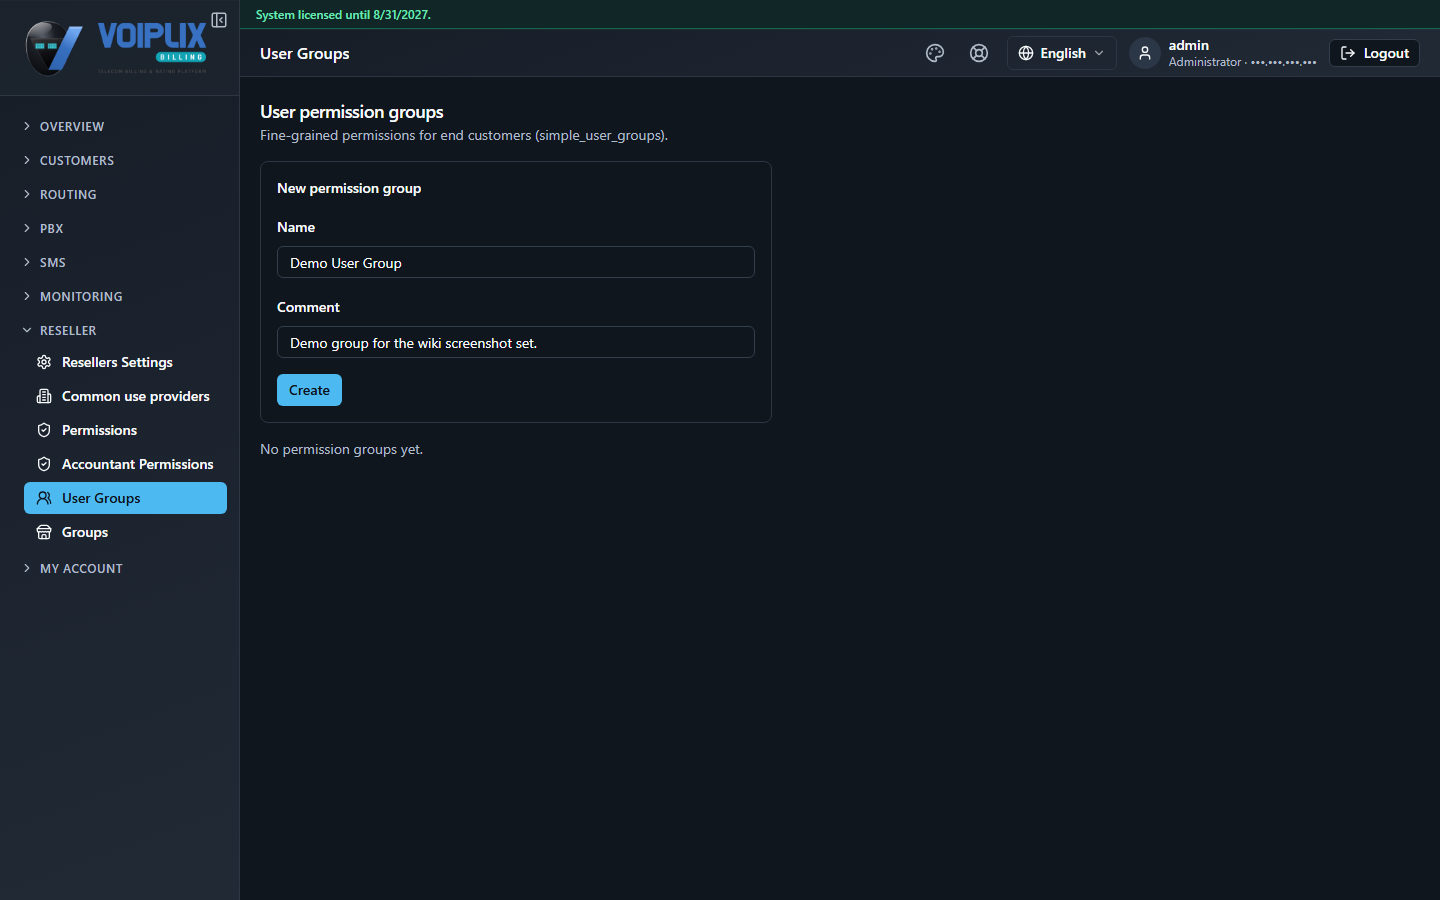The width and height of the screenshot is (1440, 900).
Task: Click the Accountant Permissions shield icon
Action: point(44,464)
